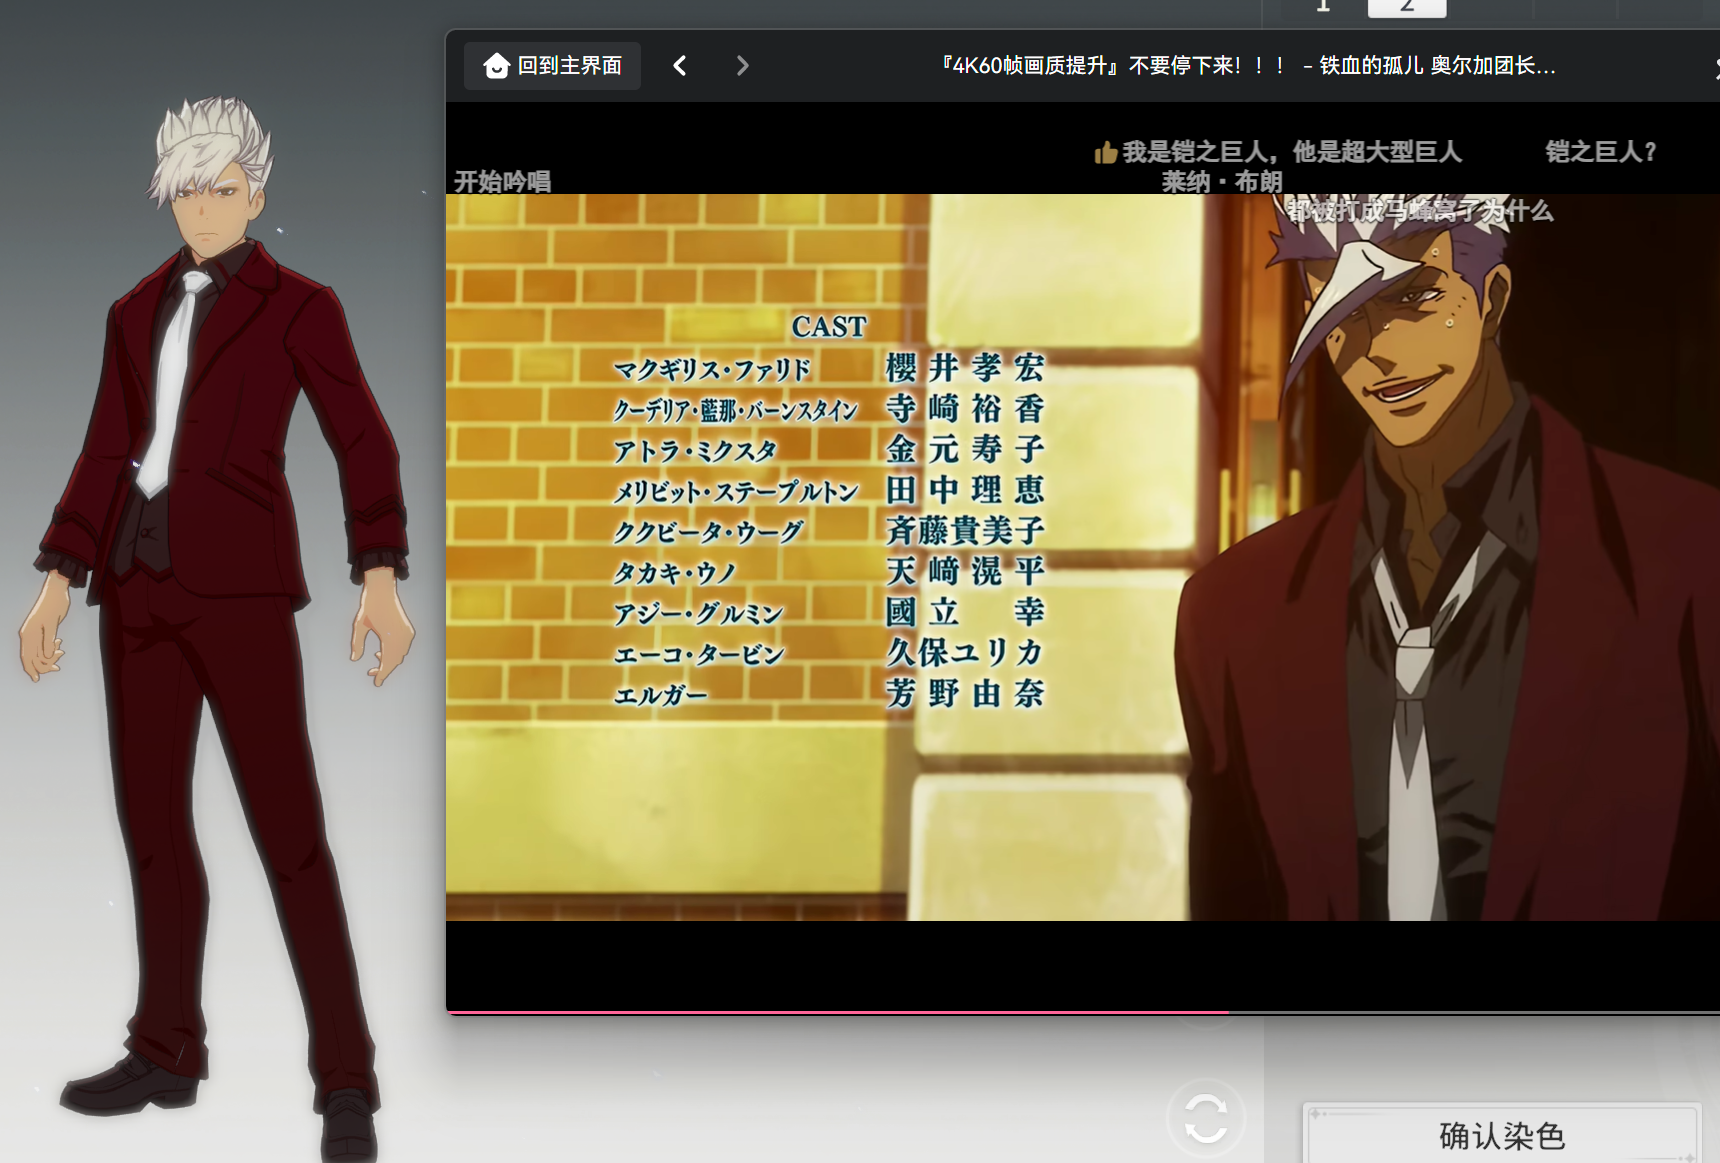Click the danmaku 我是铠之巨人，他是超大型巨人
Screen dimensions: 1720x1163
click(1292, 152)
